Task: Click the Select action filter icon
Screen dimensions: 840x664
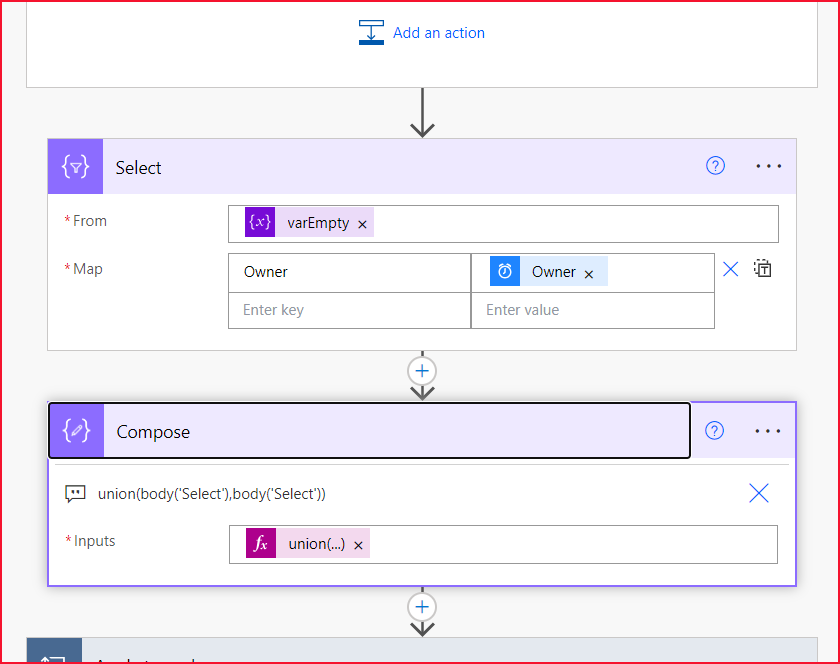Action: point(76,167)
